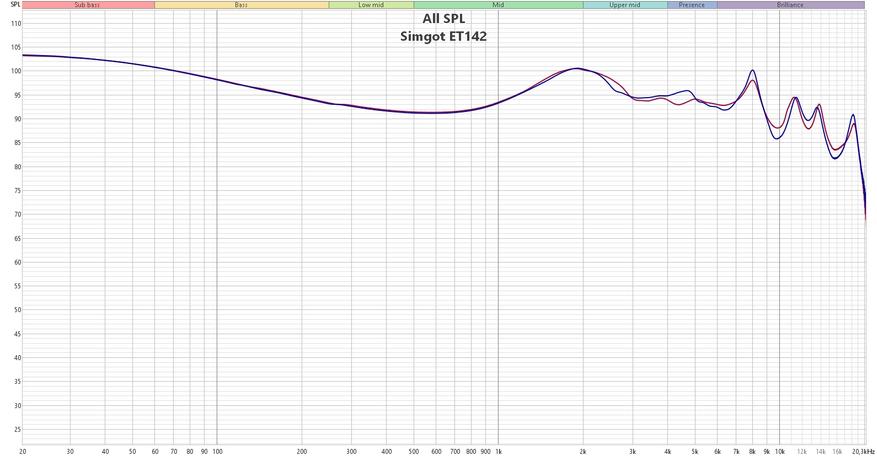
Task: Click the "All SPL" chart title
Action: point(444,19)
